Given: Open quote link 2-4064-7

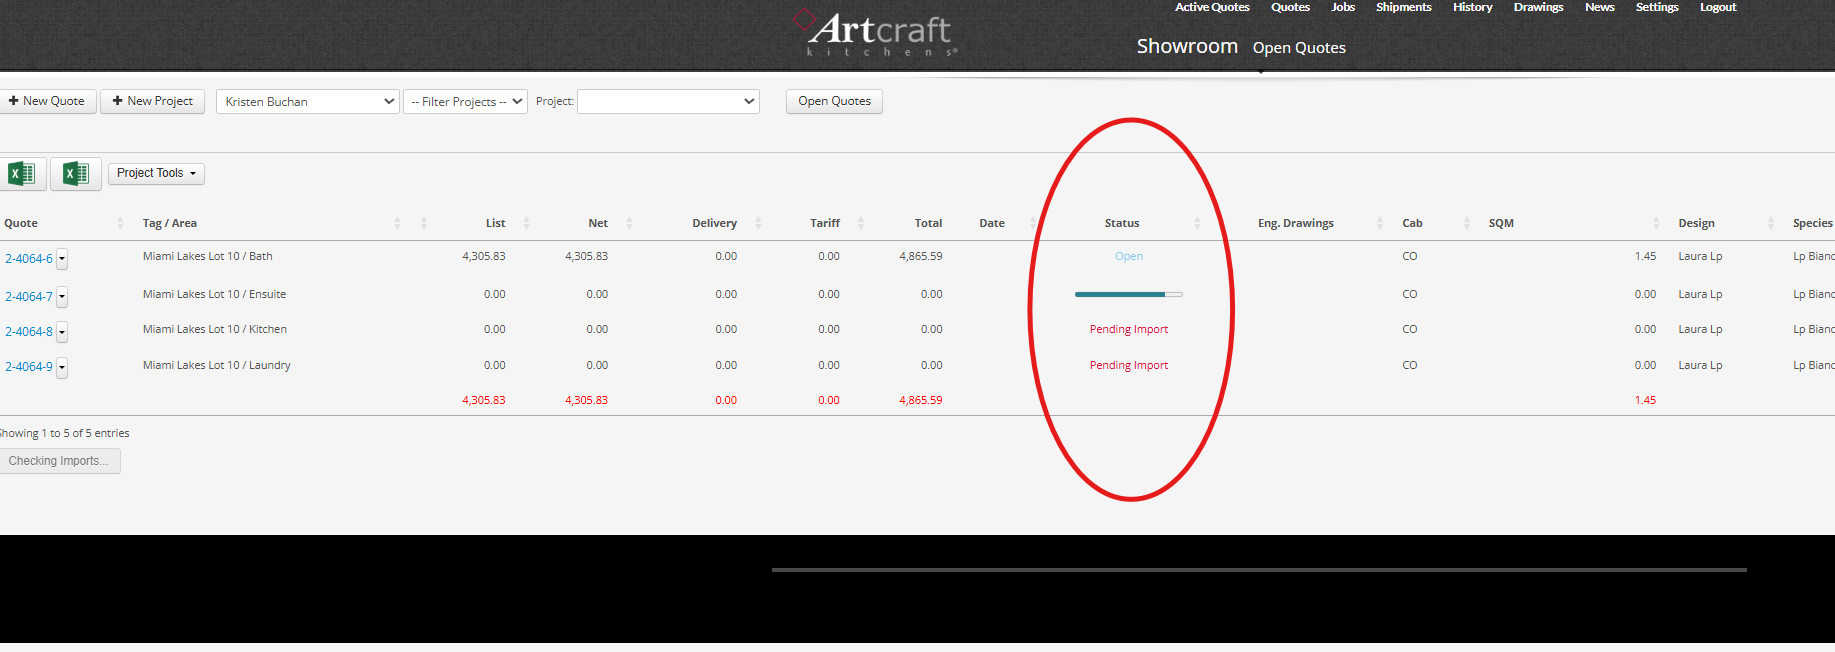Looking at the screenshot, I should [x=28, y=297].
